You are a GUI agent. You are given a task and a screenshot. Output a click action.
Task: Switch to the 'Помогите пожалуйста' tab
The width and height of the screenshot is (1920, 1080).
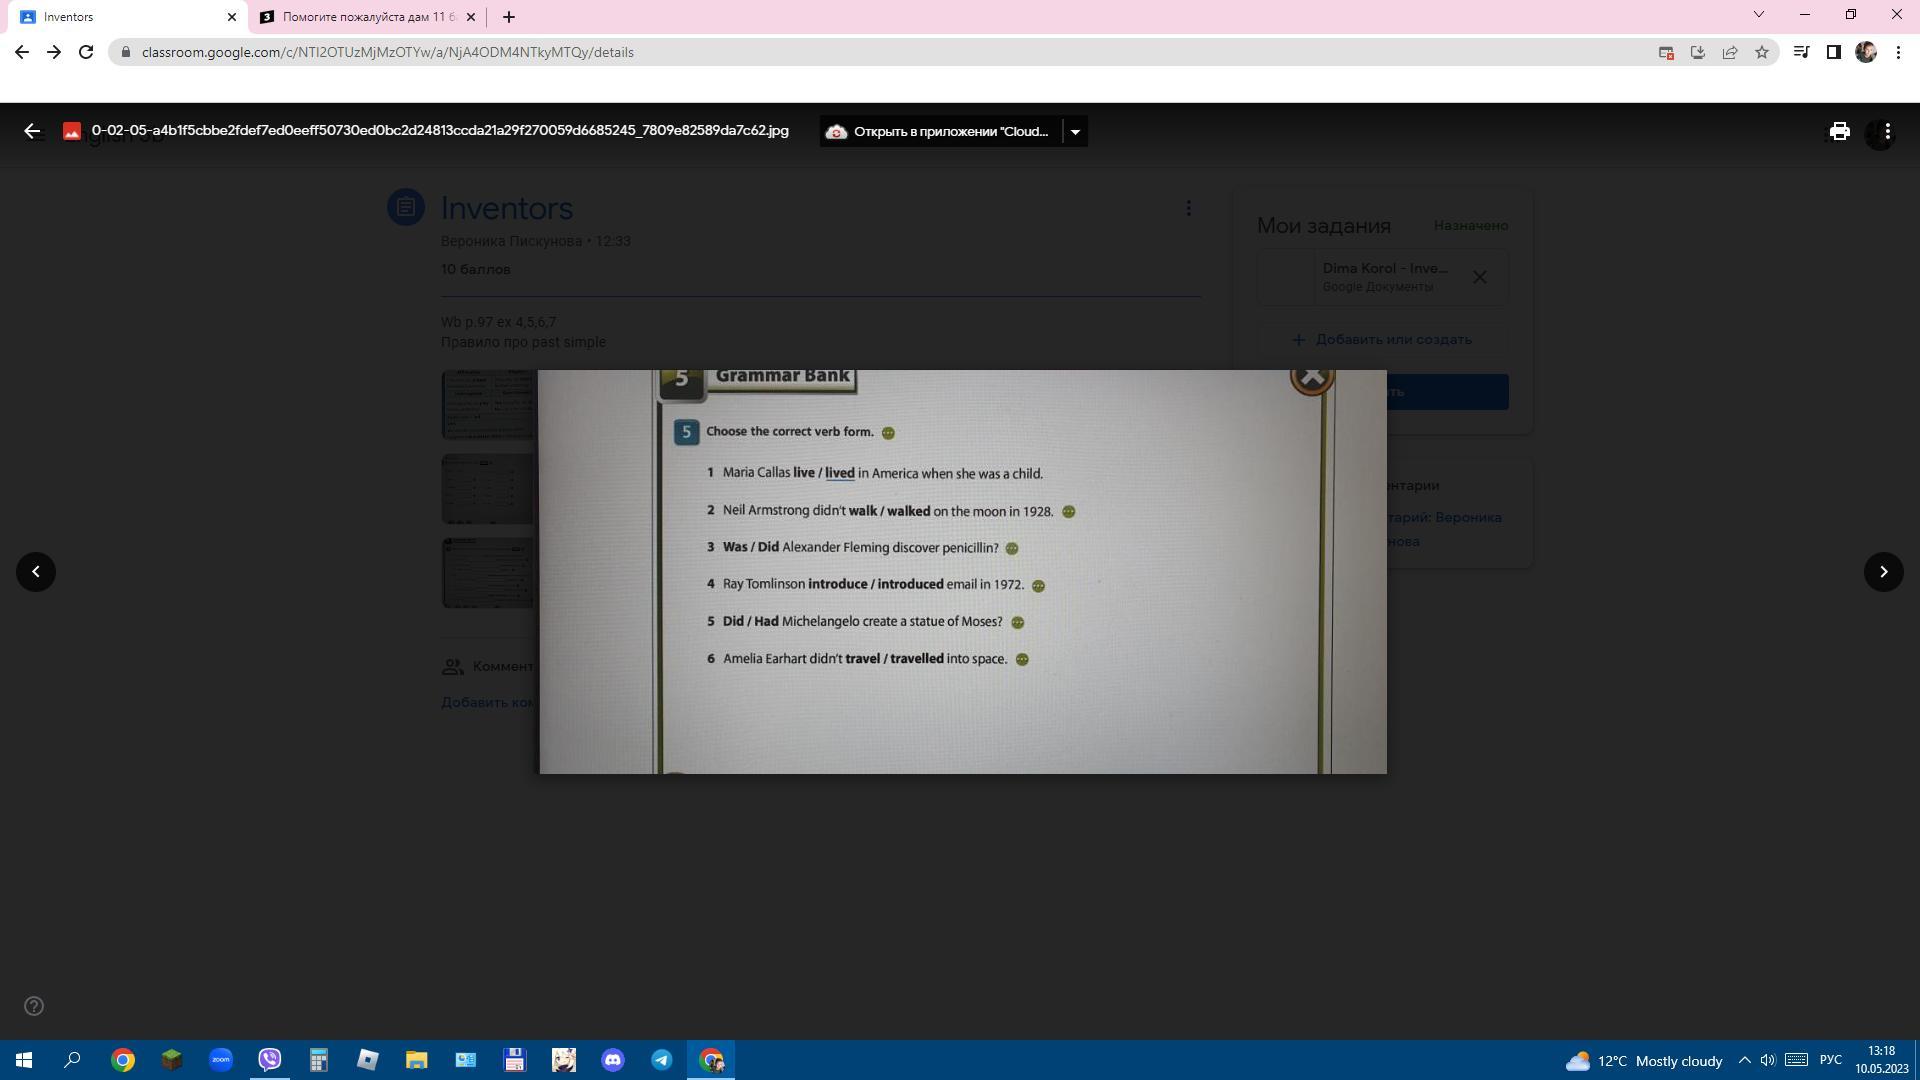tap(367, 17)
